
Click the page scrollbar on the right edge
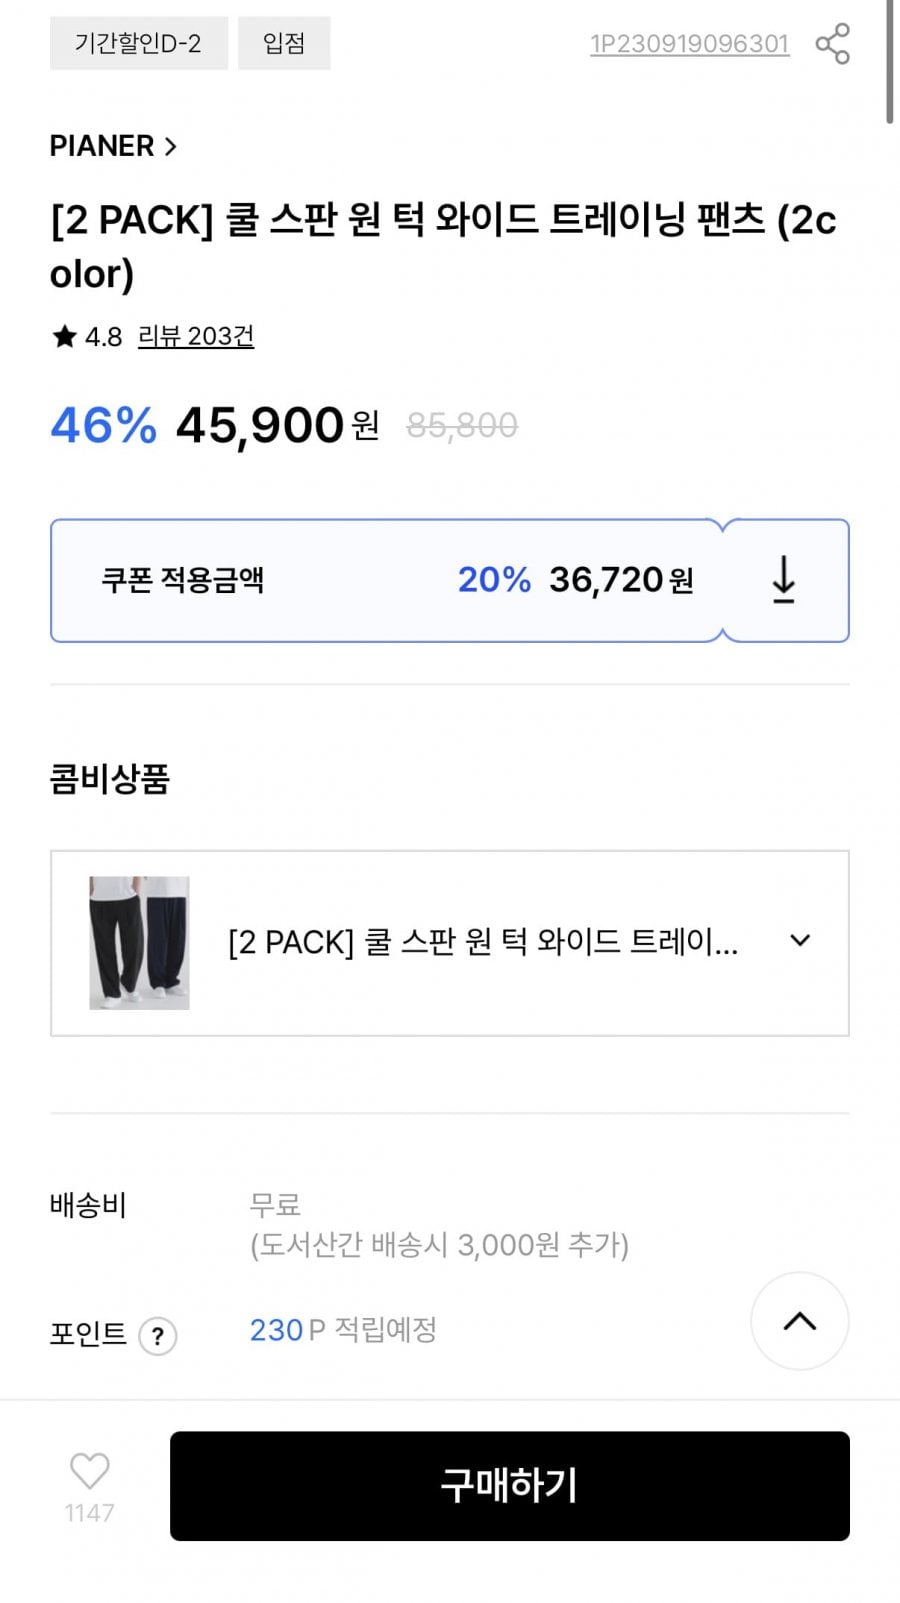(x=889, y=62)
